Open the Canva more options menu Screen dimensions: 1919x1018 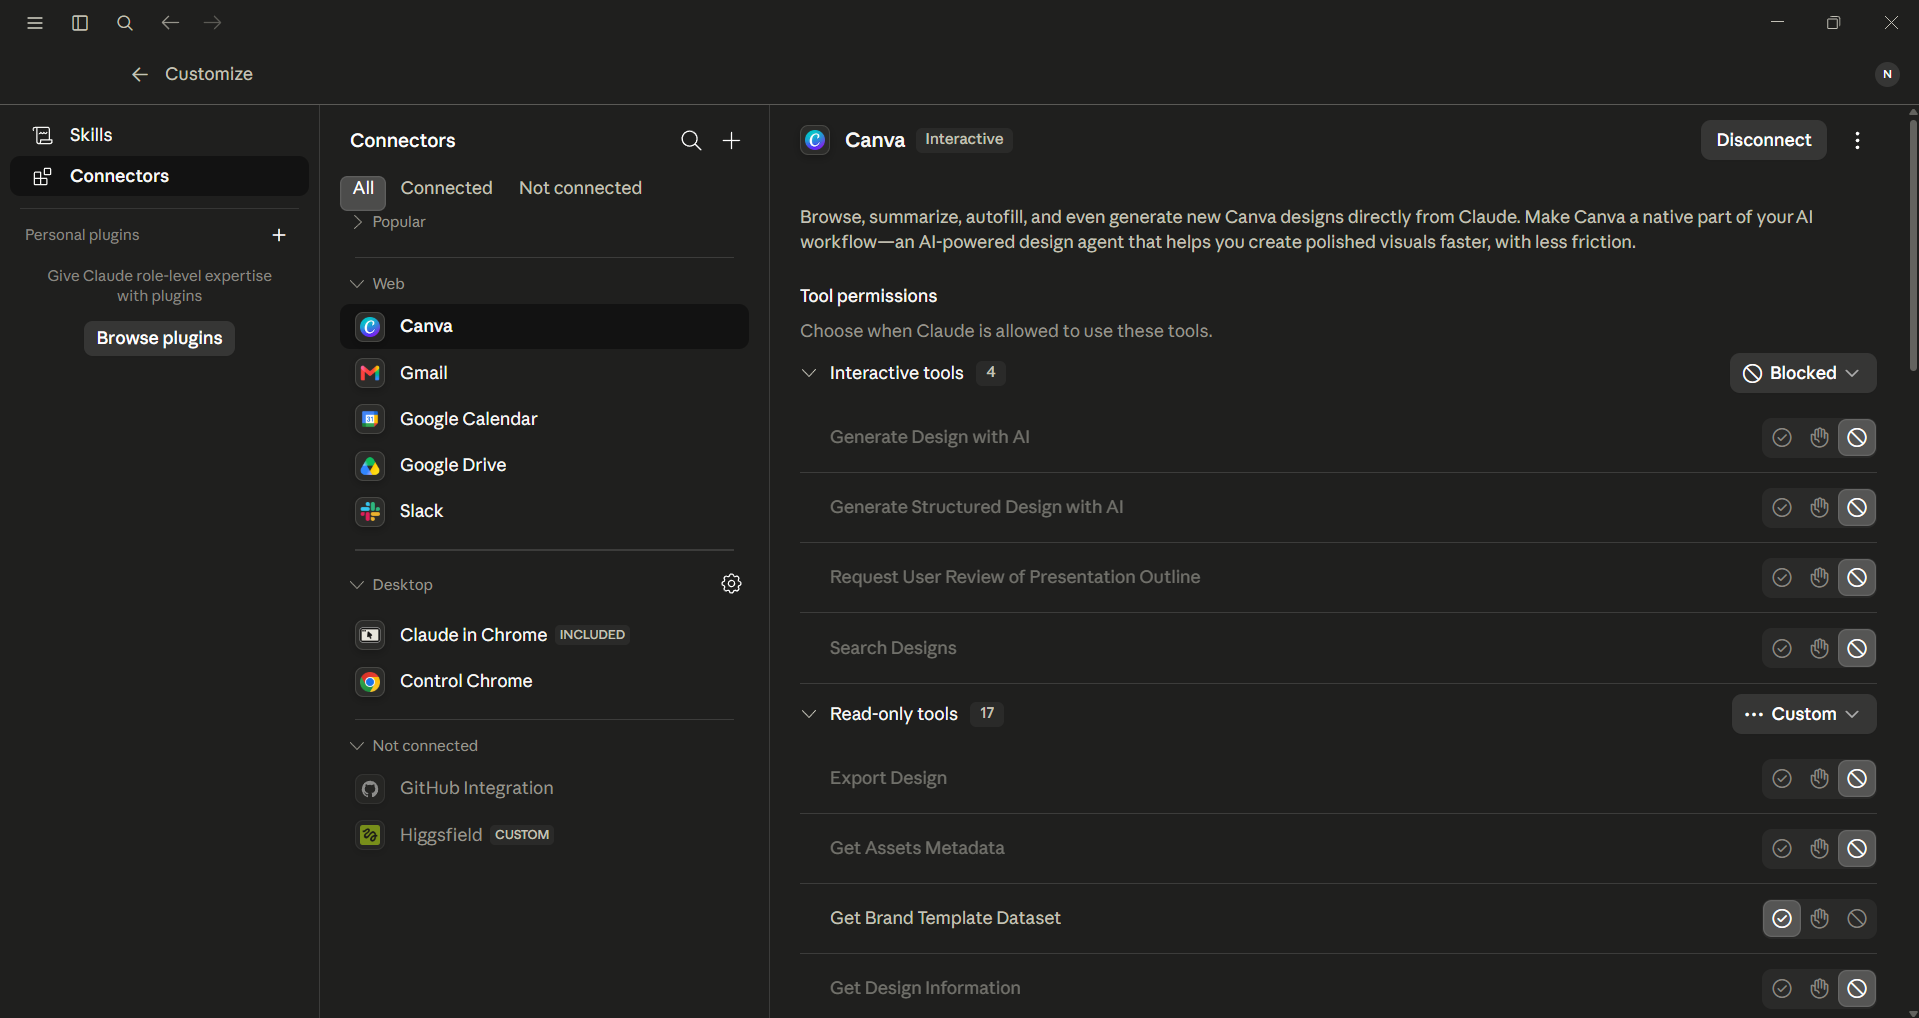1857,141
